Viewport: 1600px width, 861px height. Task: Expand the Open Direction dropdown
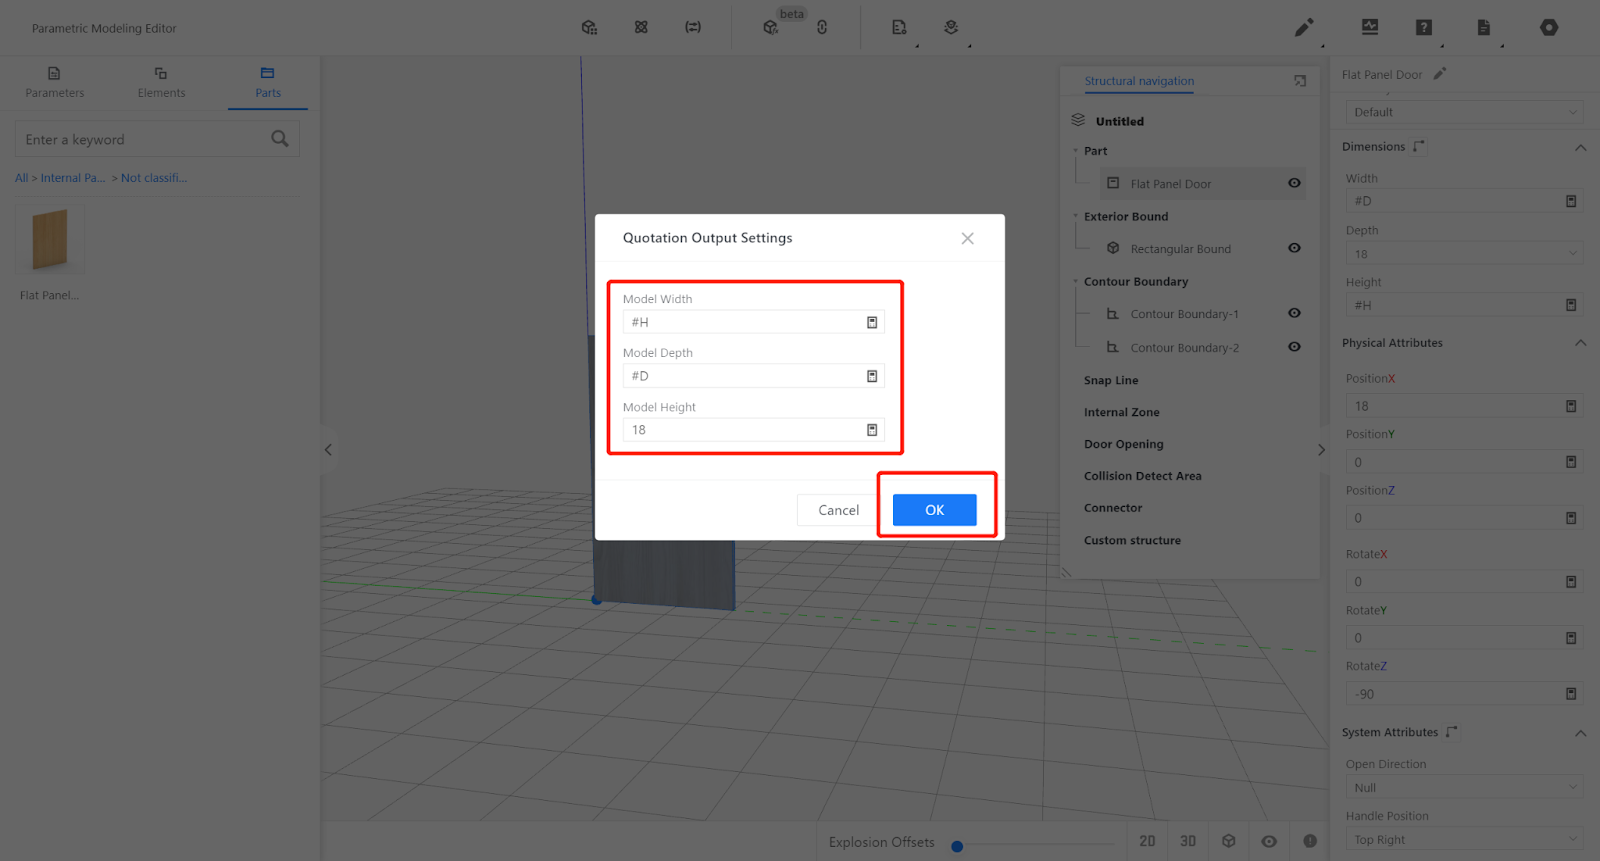point(1463,788)
